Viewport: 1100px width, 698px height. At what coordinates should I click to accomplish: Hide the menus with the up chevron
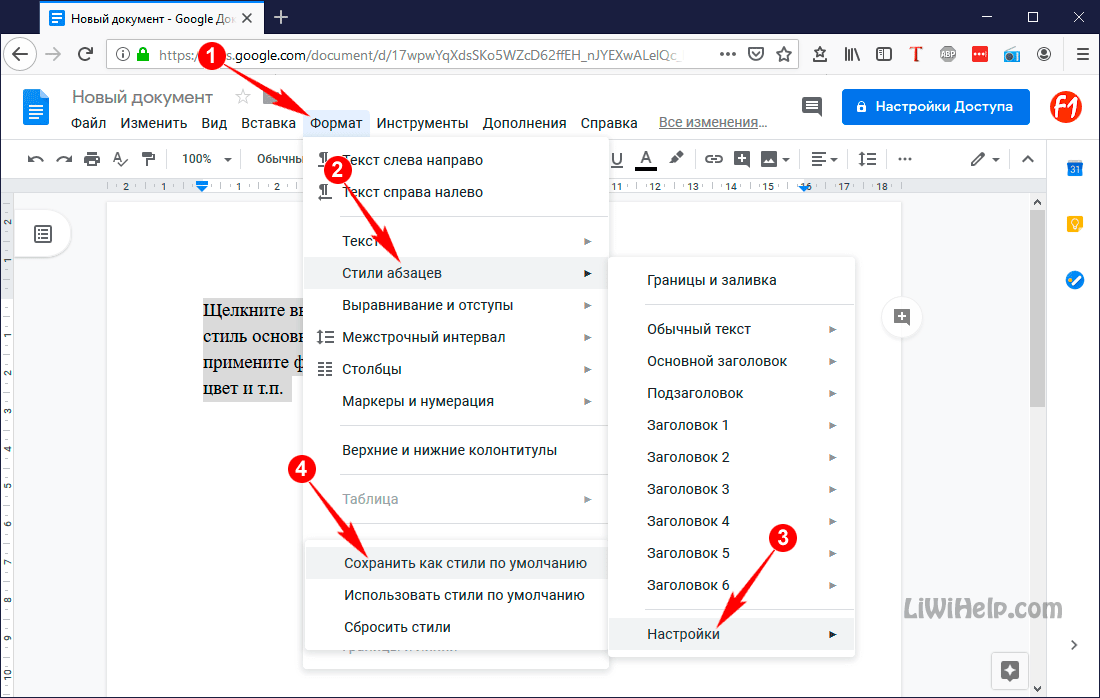[1028, 159]
